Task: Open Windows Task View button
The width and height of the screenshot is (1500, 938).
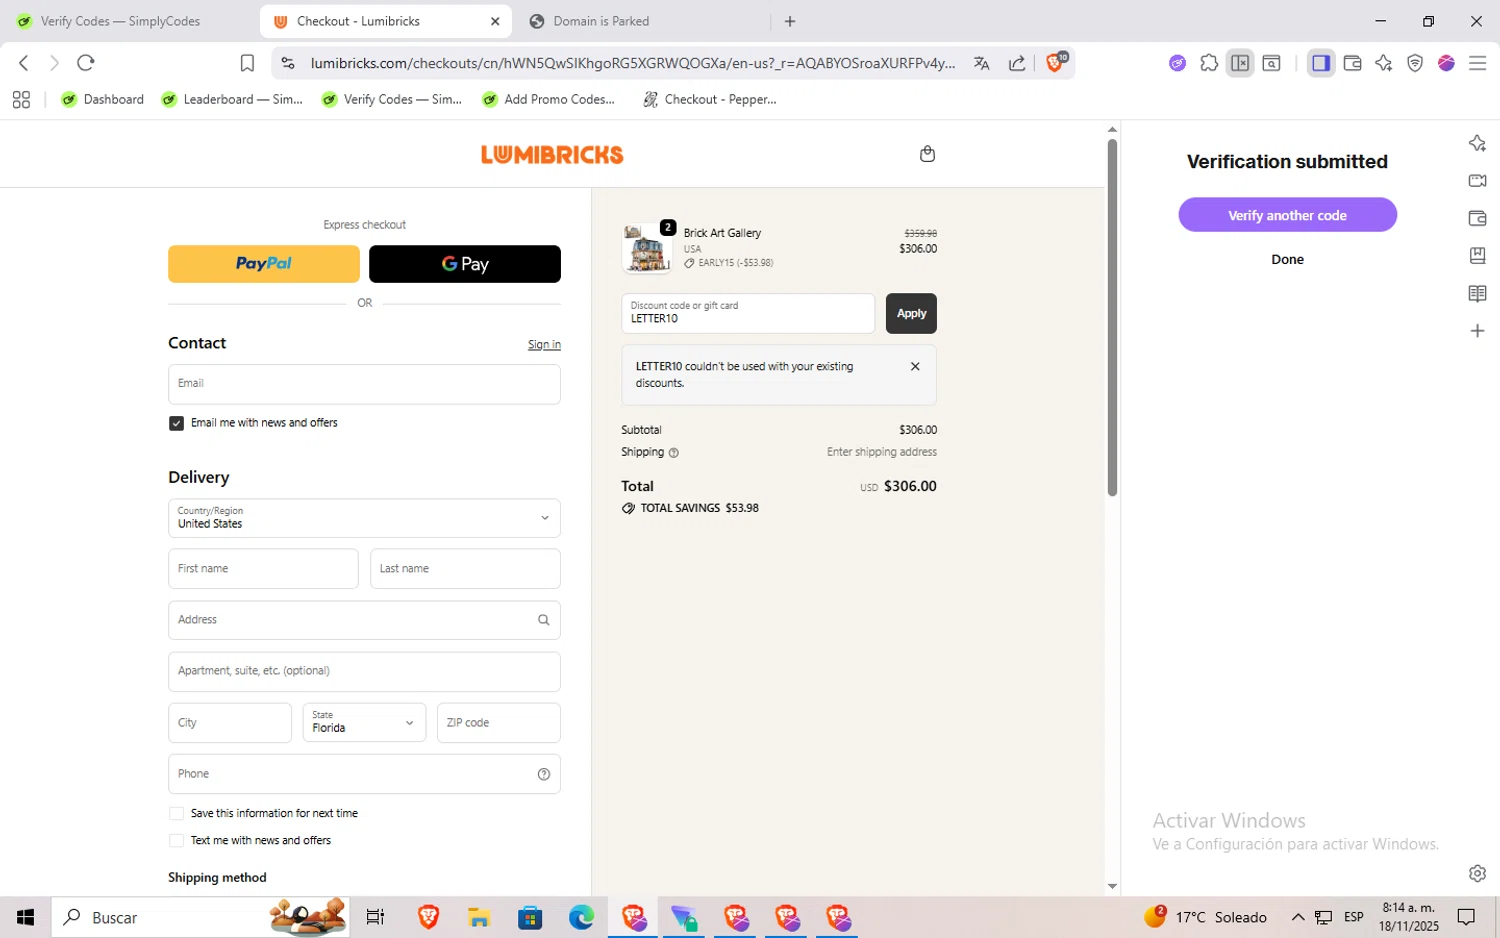Action: pos(375,917)
